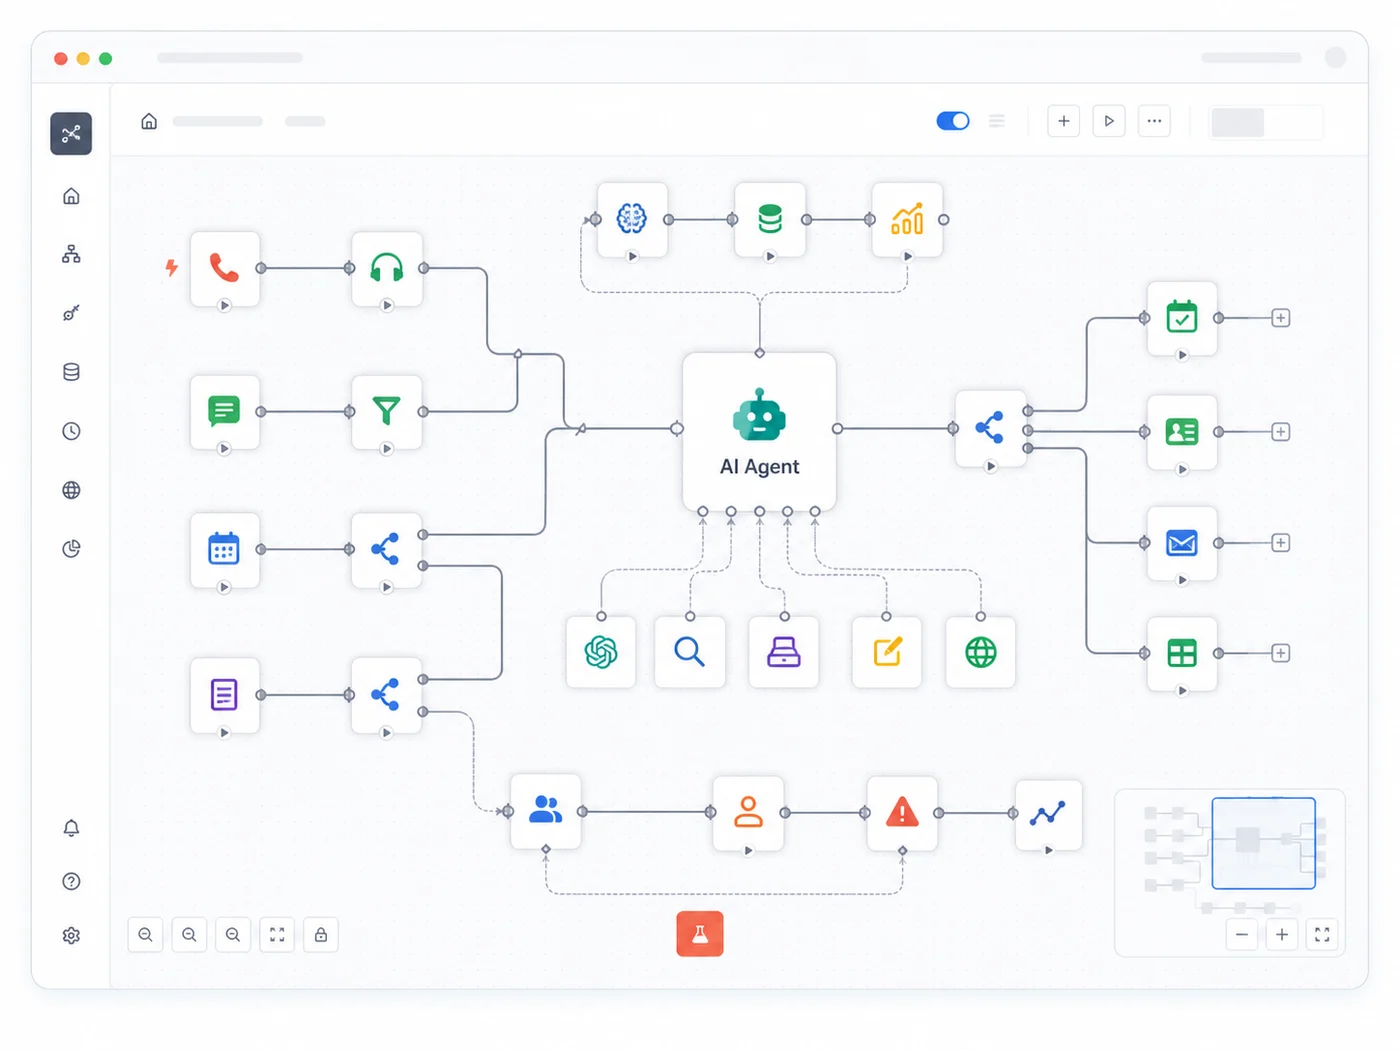This screenshot has height=1050, width=1400.
Task: Select the orange single person node
Action: point(749,812)
